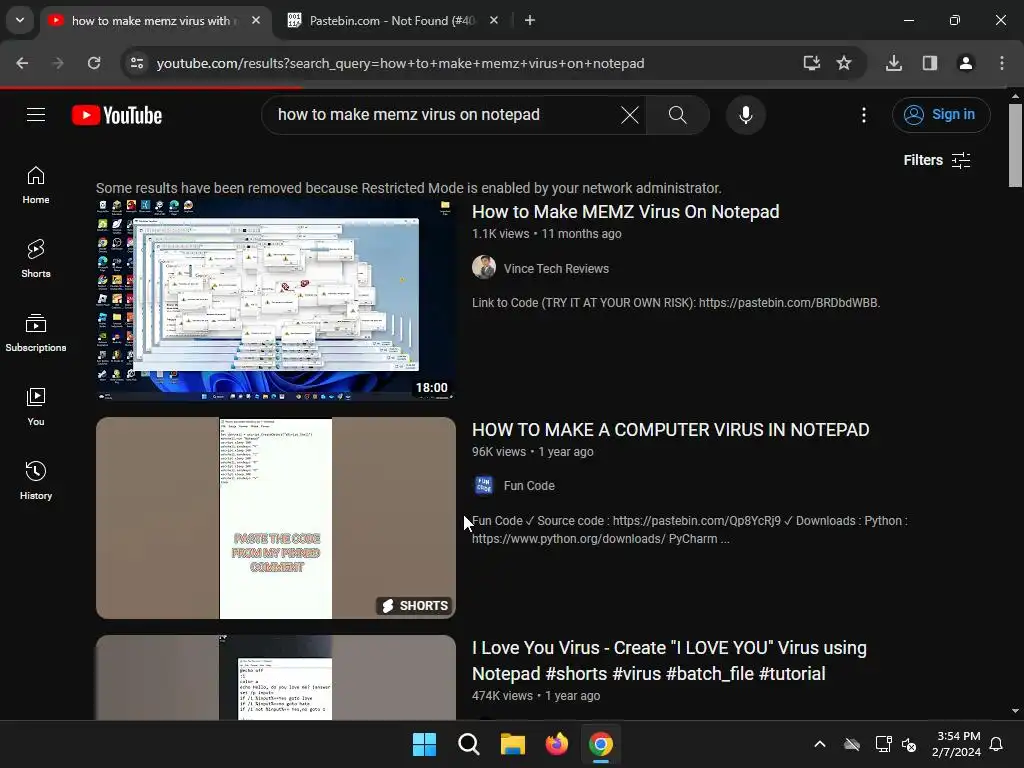Open video How to Make MEMZ Virus On Notepad
The image size is (1024, 768).
(625, 212)
